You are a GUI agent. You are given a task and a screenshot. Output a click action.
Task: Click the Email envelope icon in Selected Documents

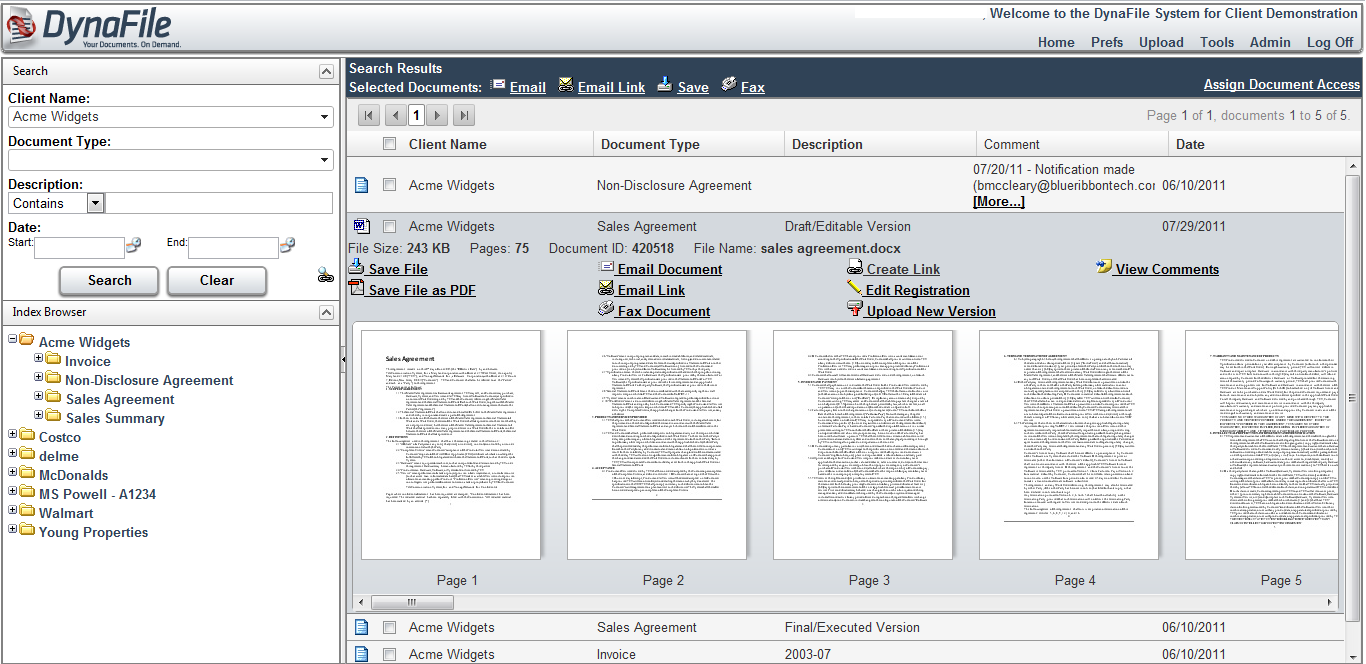[x=498, y=85]
